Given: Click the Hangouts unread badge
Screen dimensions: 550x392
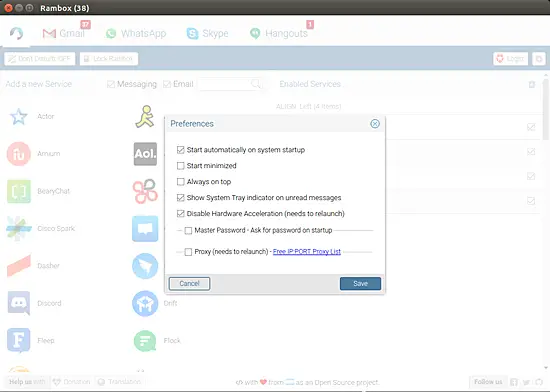Looking at the screenshot, I should coord(310,25).
